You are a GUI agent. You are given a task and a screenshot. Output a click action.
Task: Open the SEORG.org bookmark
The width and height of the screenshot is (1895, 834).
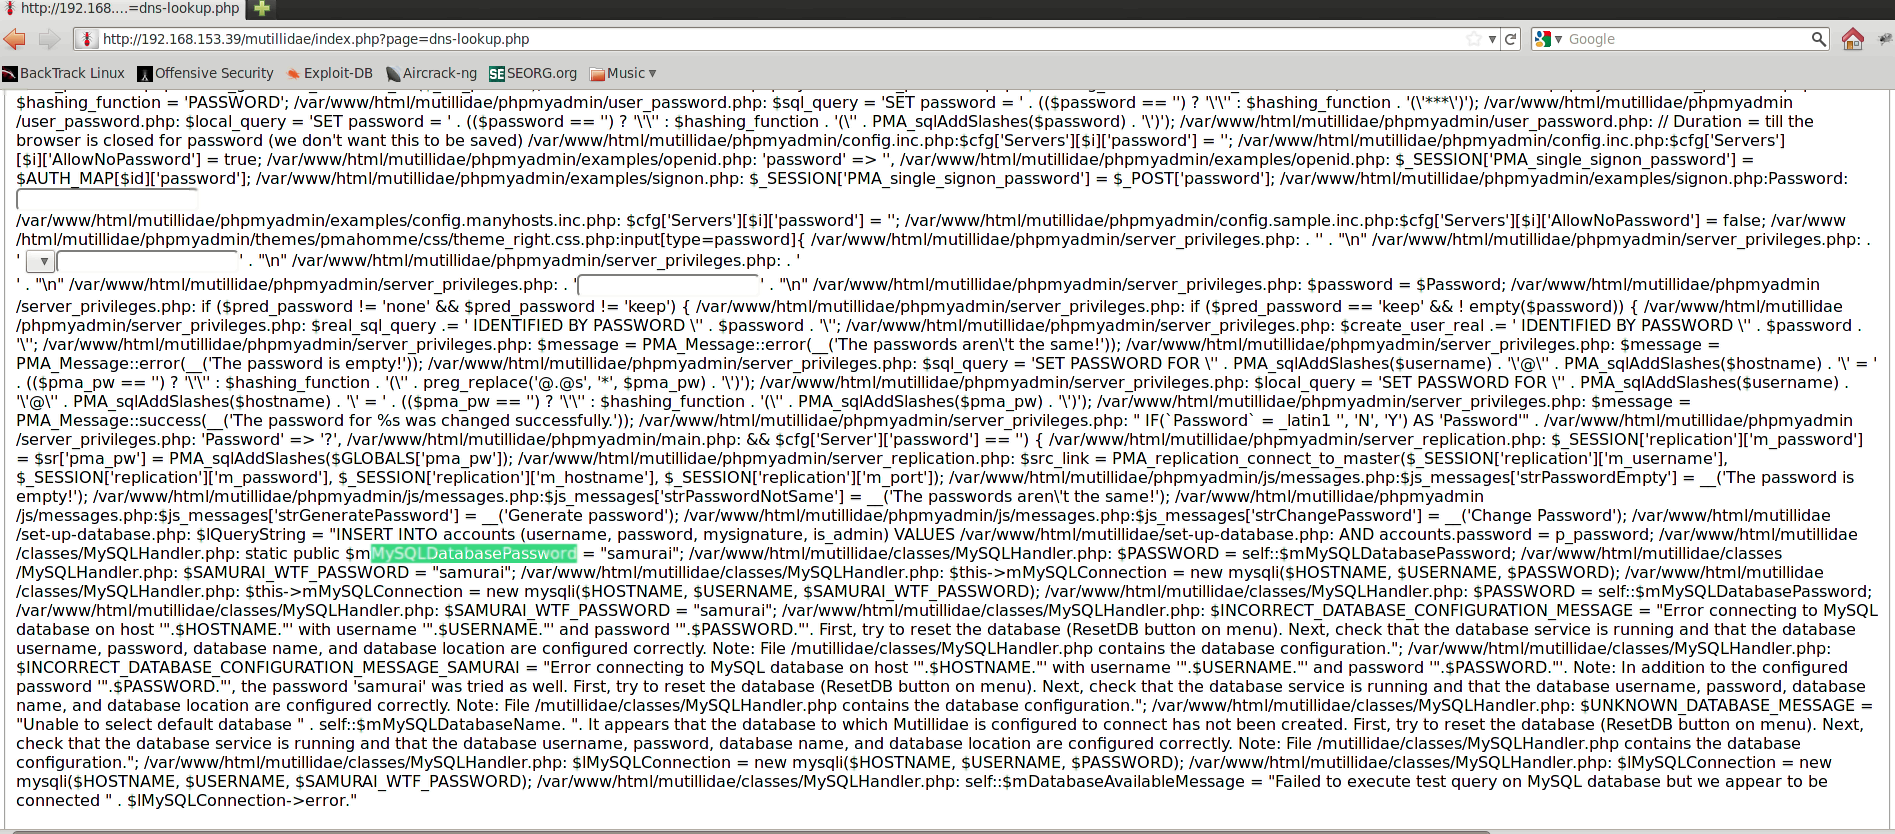(x=533, y=73)
